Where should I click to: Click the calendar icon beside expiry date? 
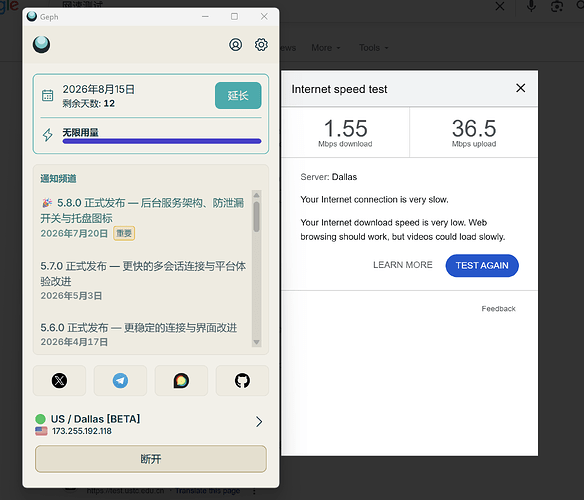tap(47, 95)
